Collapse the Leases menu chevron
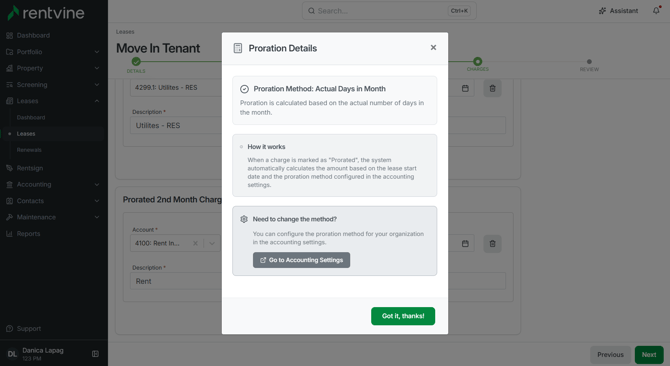Viewport: 670px width, 366px height. pos(97,101)
